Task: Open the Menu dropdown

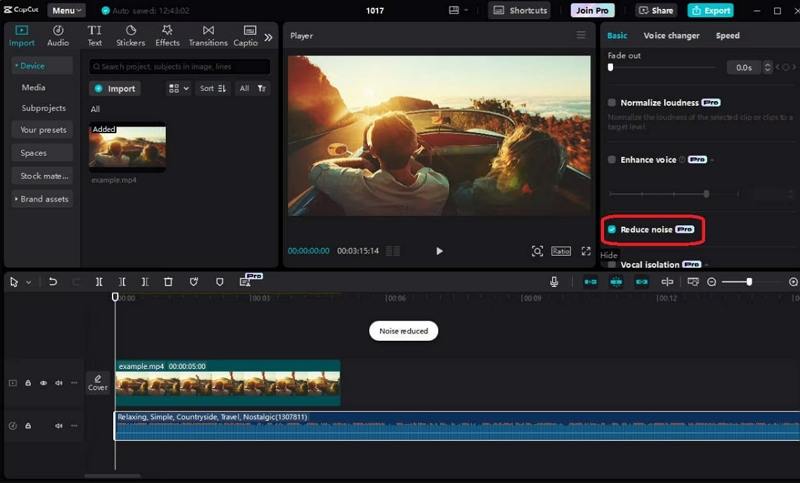Action: 67,10
